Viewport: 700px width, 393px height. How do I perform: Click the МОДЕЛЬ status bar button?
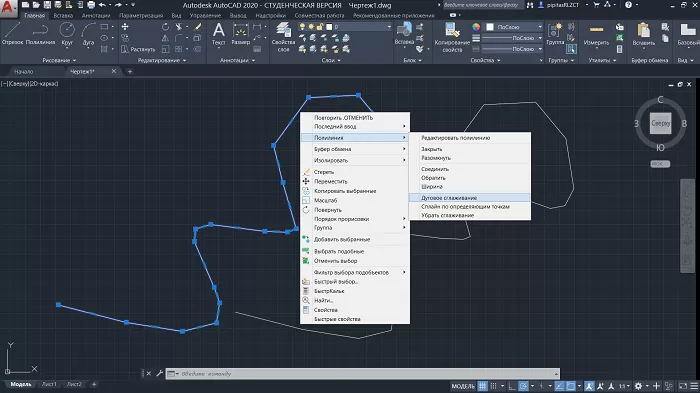(463, 386)
